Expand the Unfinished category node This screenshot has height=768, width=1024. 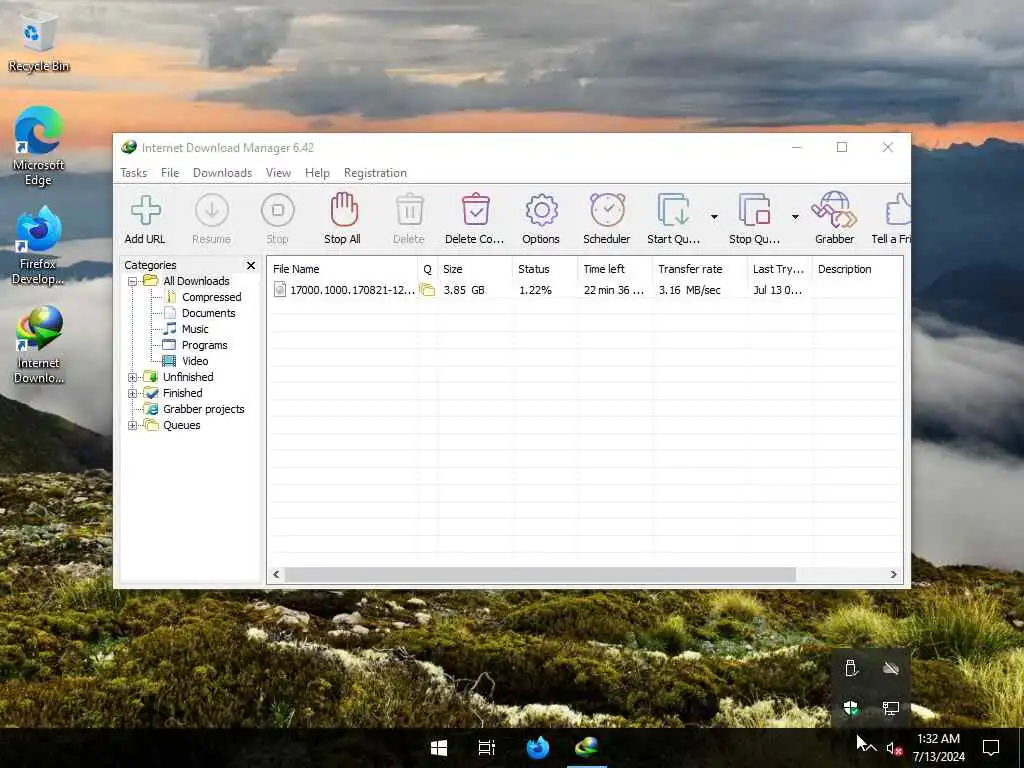click(133, 377)
